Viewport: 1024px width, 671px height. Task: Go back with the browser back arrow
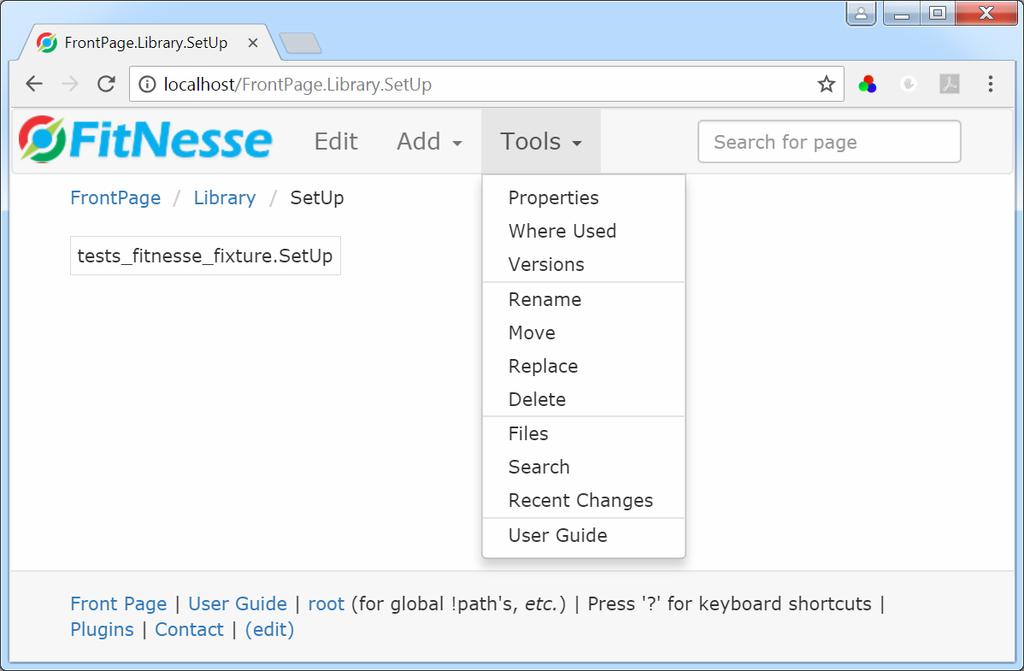click(34, 84)
